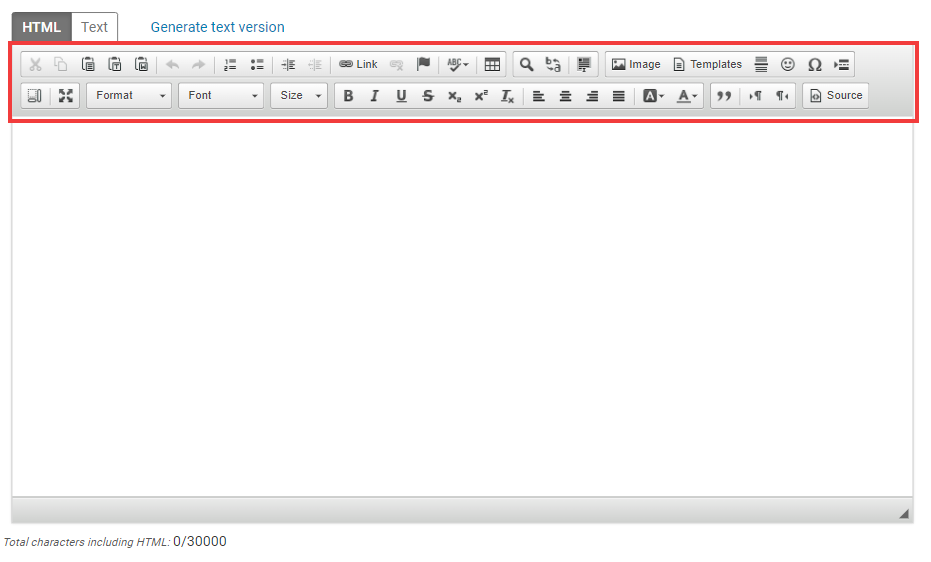This screenshot has height=562, width=931.
Task: Insert a horizontal line
Action: 761,64
